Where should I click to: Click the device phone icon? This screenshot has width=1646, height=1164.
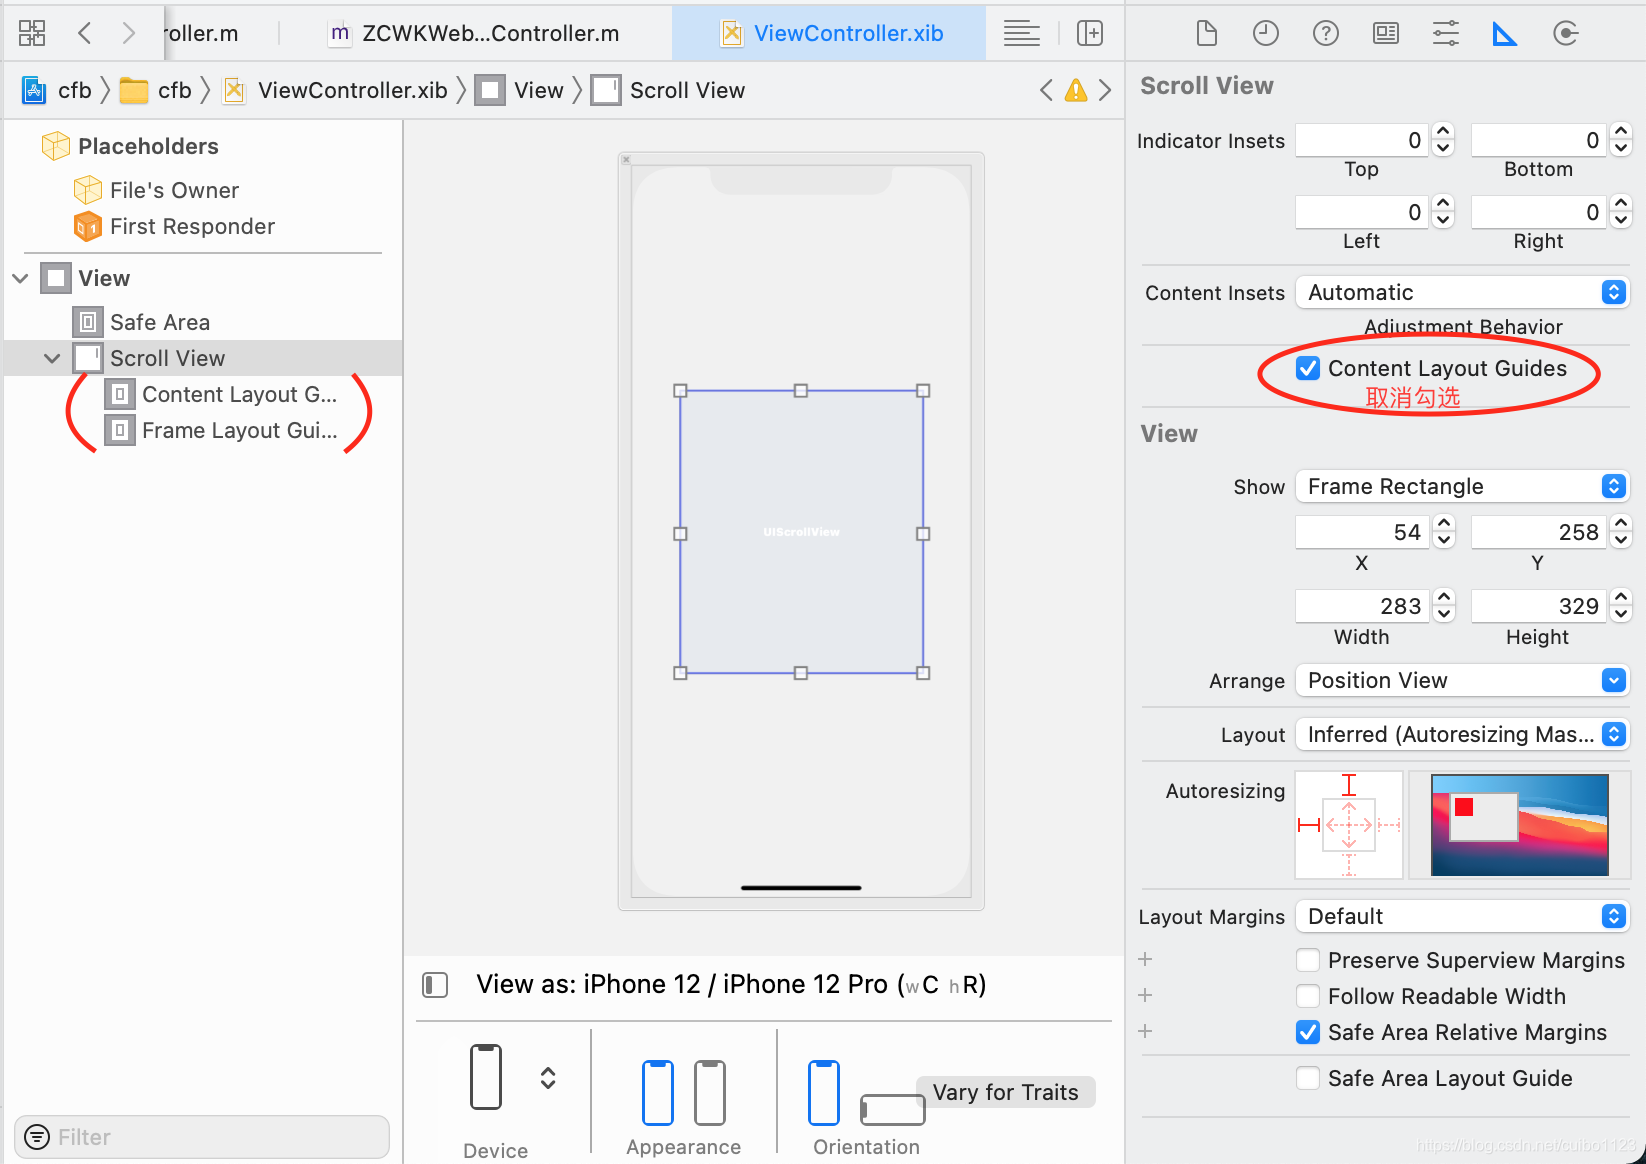click(x=486, y=1077)
